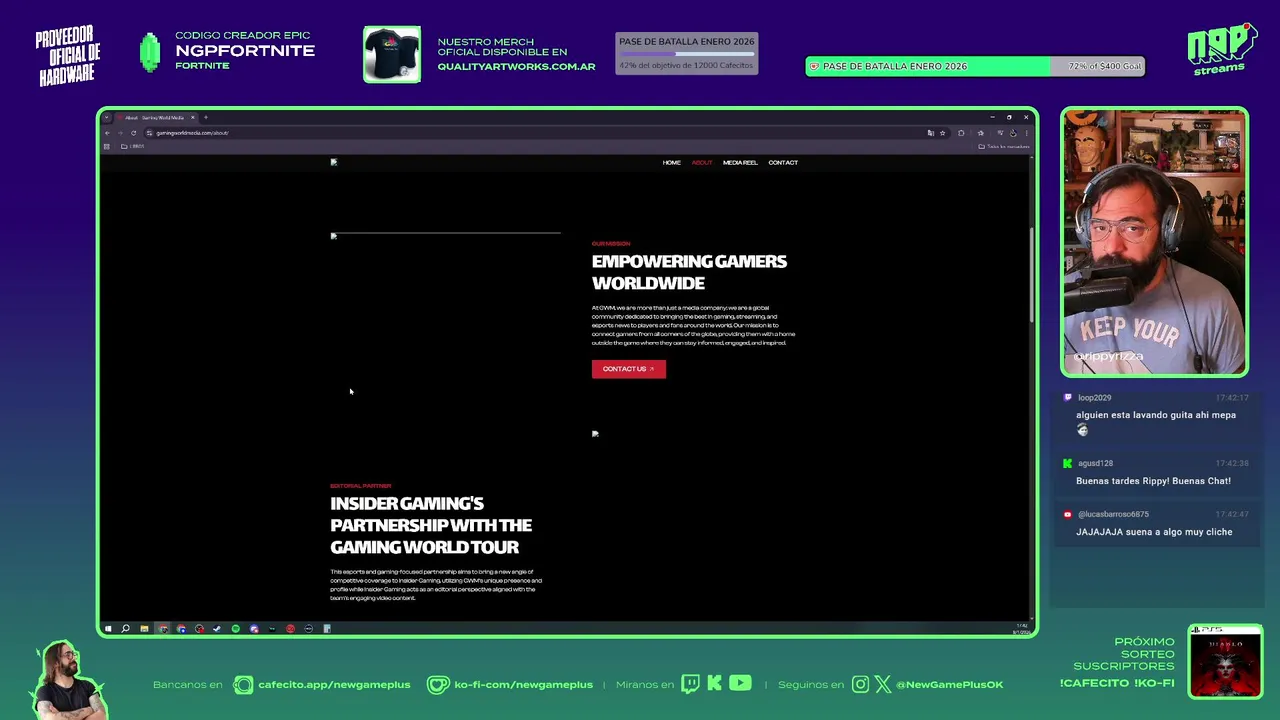Open the tab search dropdown arrow
The width and height of the screenshot is (1280, 720).
pyautogui.click(x=106, y=117)
